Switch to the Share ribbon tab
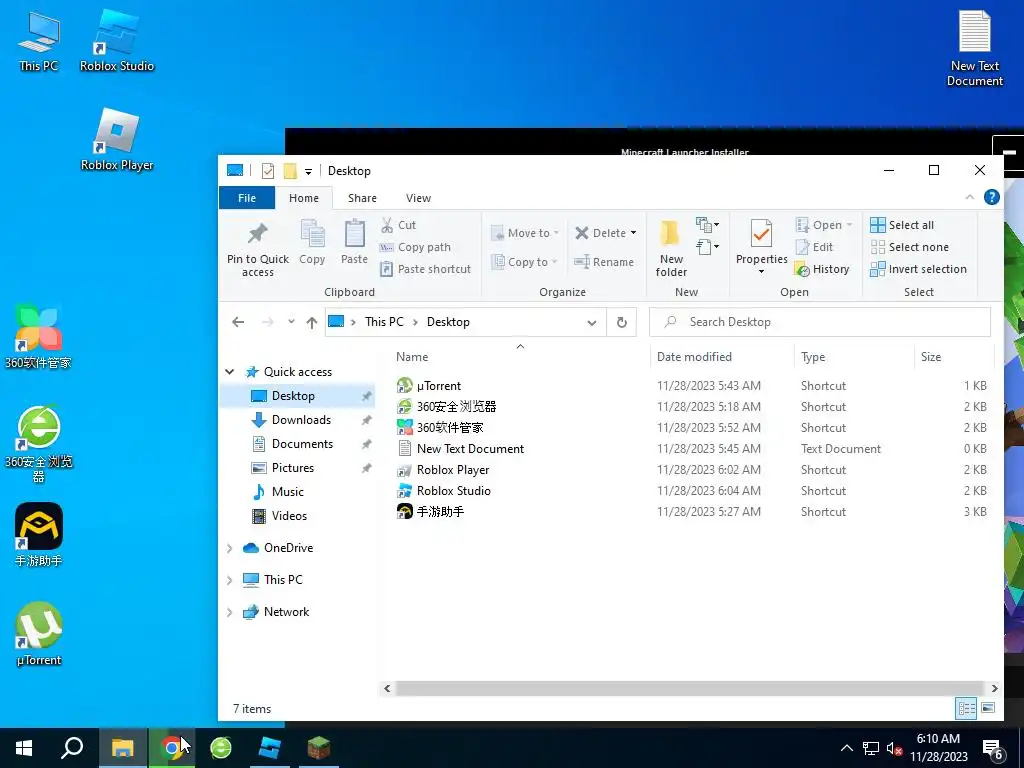1024x768 pixels. pos(362,198)
